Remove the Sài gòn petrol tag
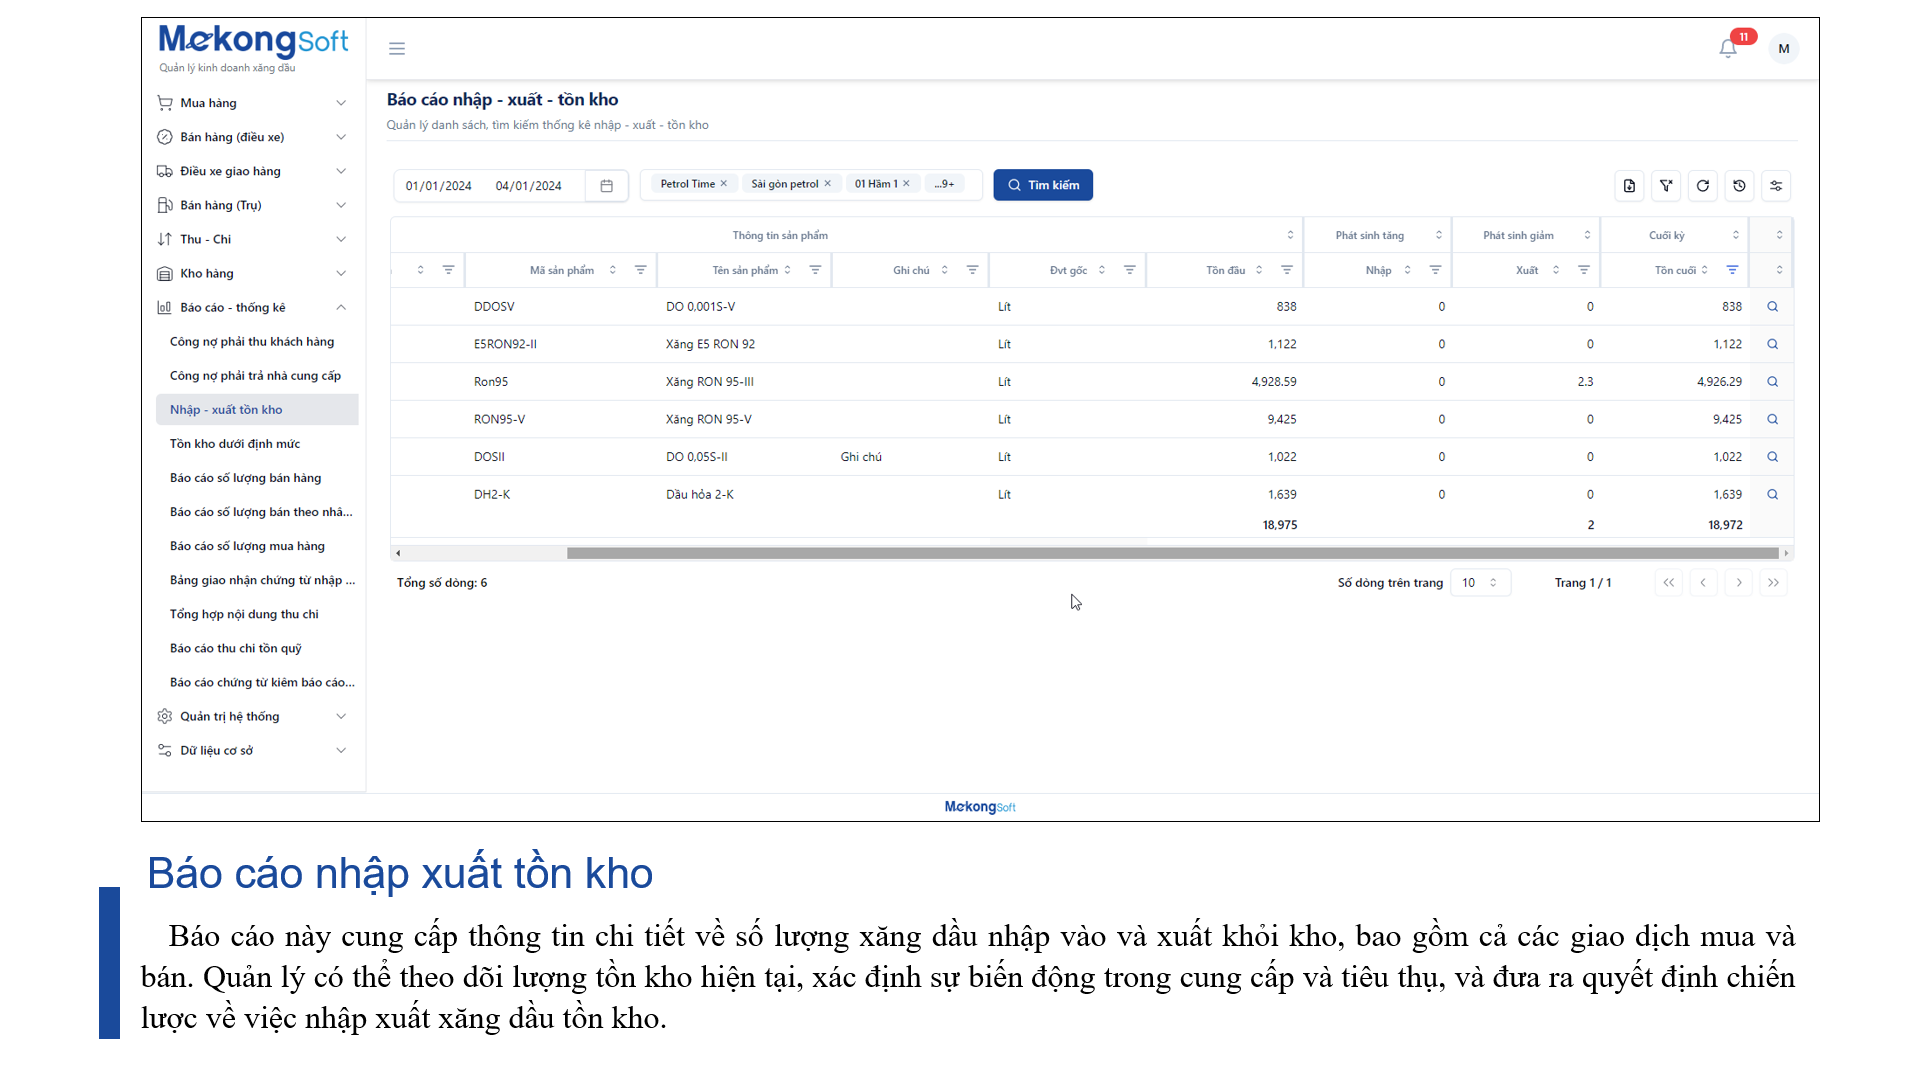Image resolution: width=1920 pixels, height=1080 pixels. 828,184
